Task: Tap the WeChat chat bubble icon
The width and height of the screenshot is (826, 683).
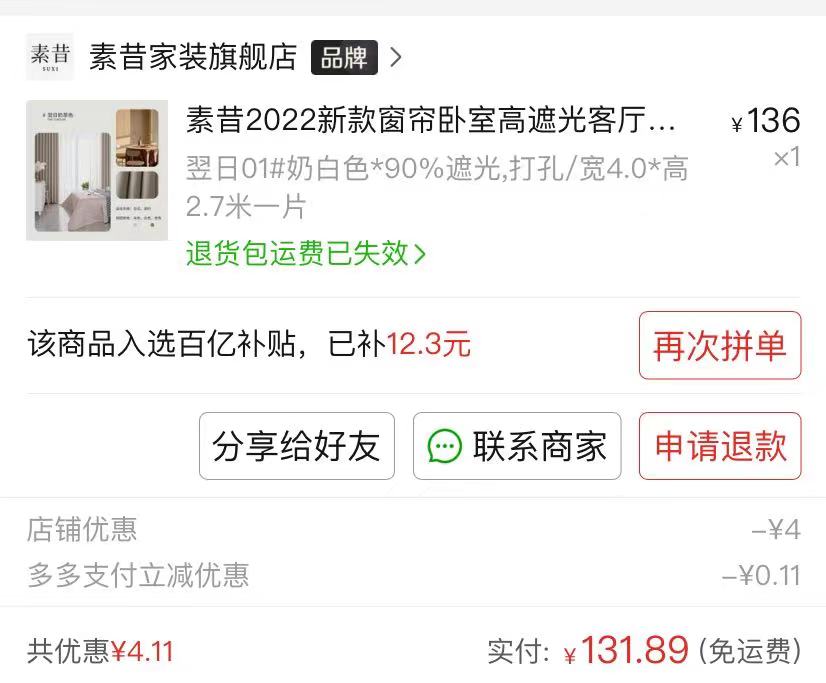Action: point(444,446)
